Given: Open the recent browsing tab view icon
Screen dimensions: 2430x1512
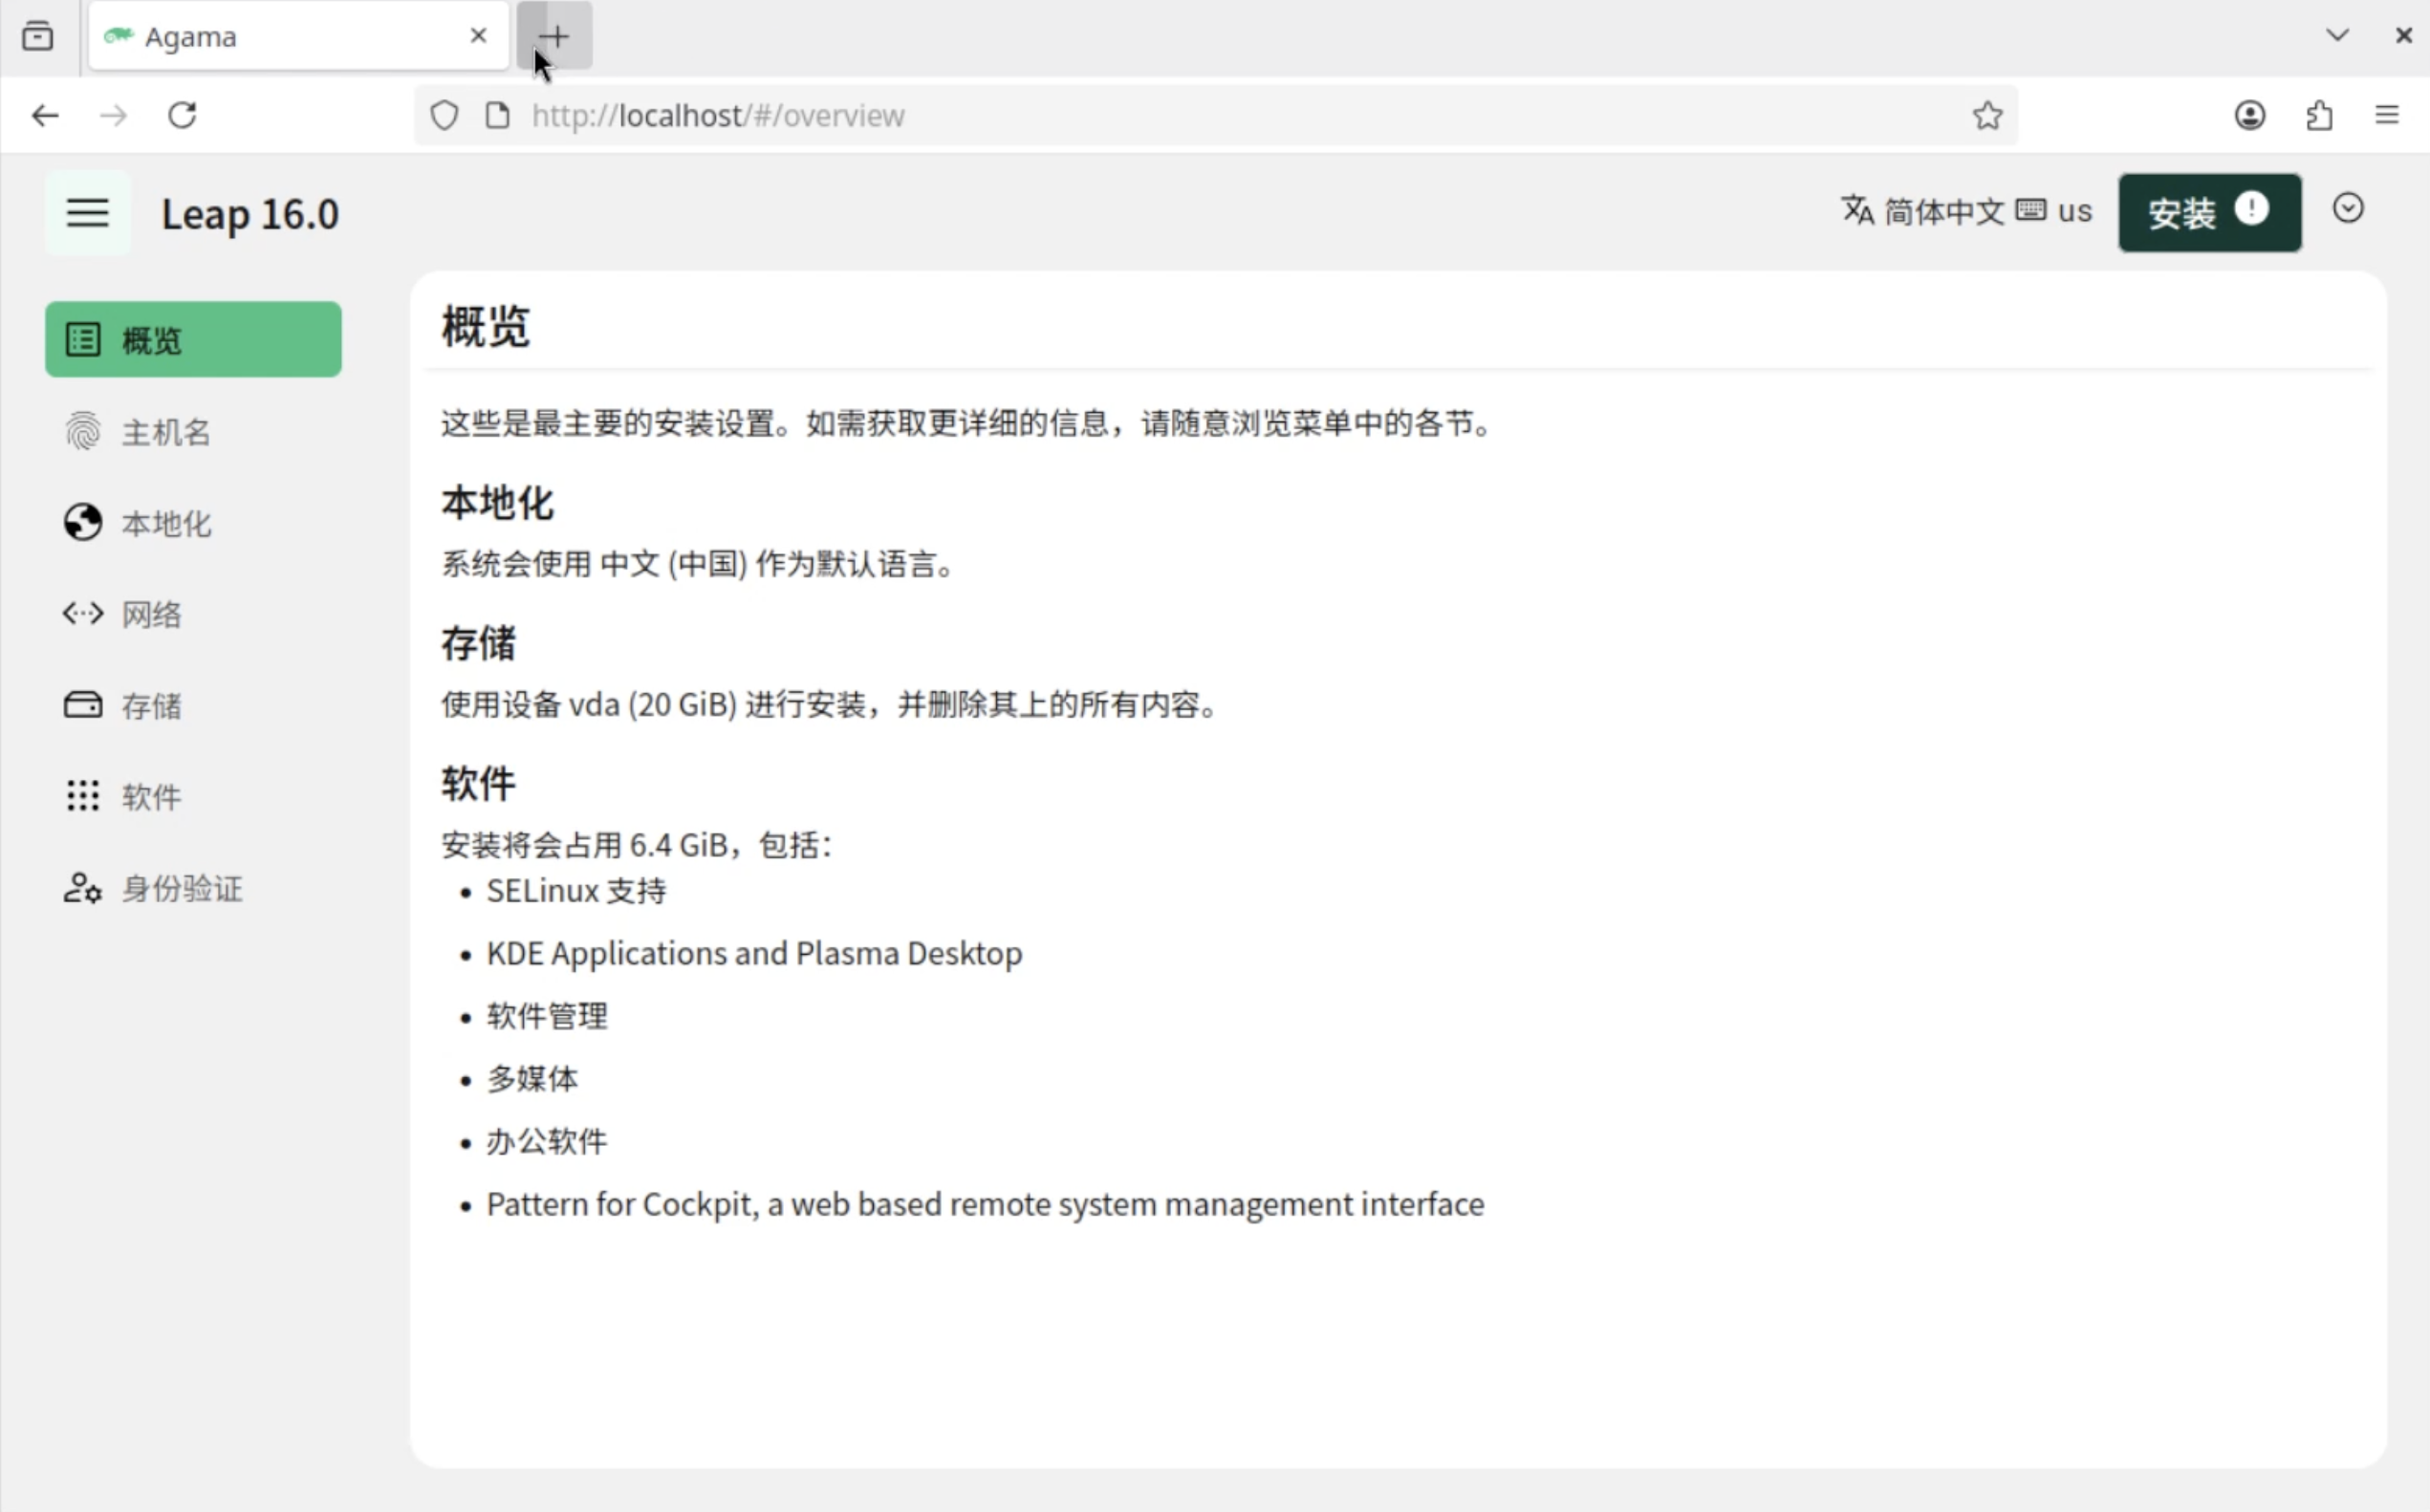Looking at the screenshot, I should coord(38,37).
